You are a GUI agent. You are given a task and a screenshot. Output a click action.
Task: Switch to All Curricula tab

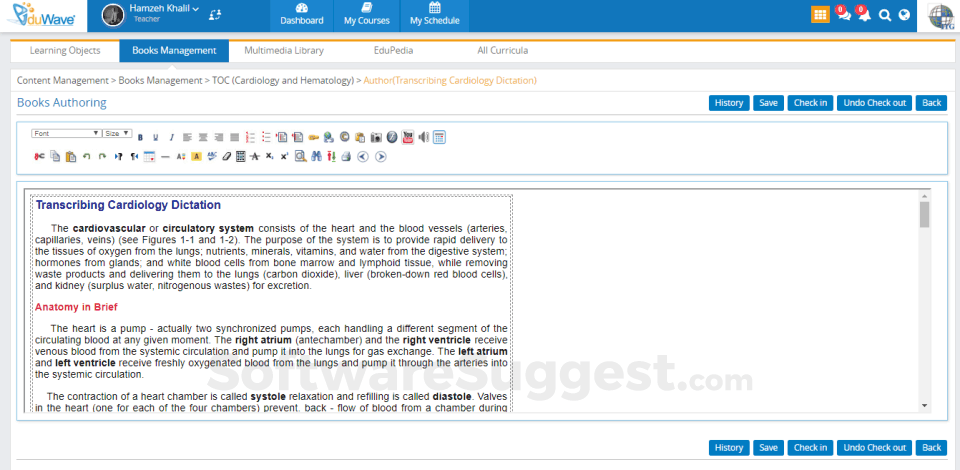pyautogui.click(x=503, y=51)
